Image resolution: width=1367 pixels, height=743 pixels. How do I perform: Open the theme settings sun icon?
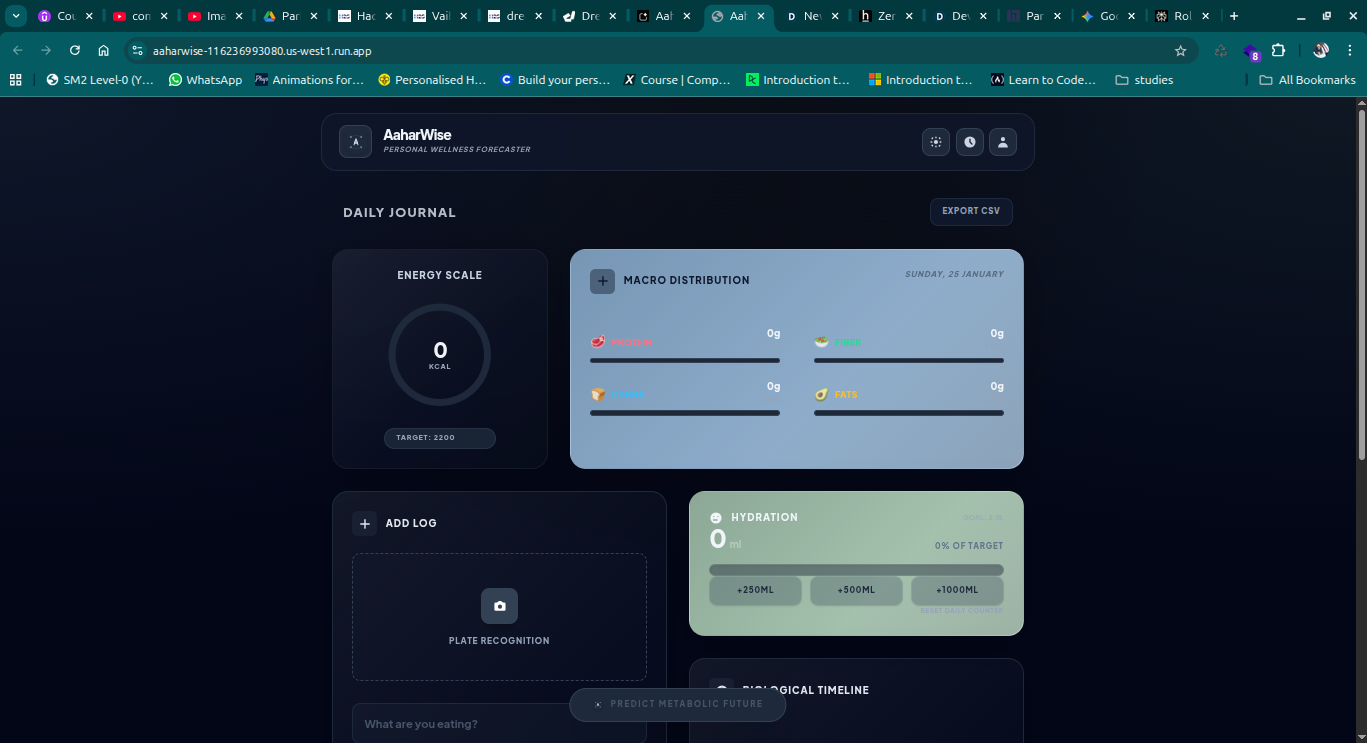click(x=936, y=142)
